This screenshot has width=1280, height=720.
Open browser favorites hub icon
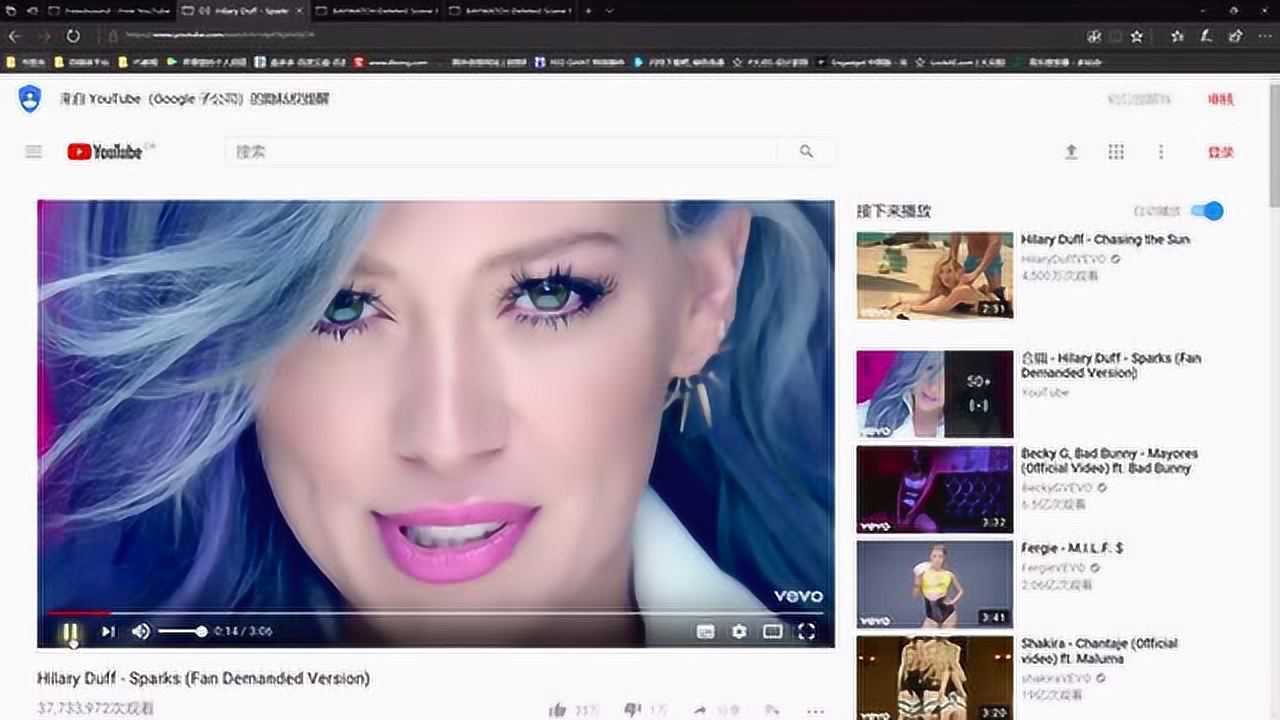(x=1177, y=36)
